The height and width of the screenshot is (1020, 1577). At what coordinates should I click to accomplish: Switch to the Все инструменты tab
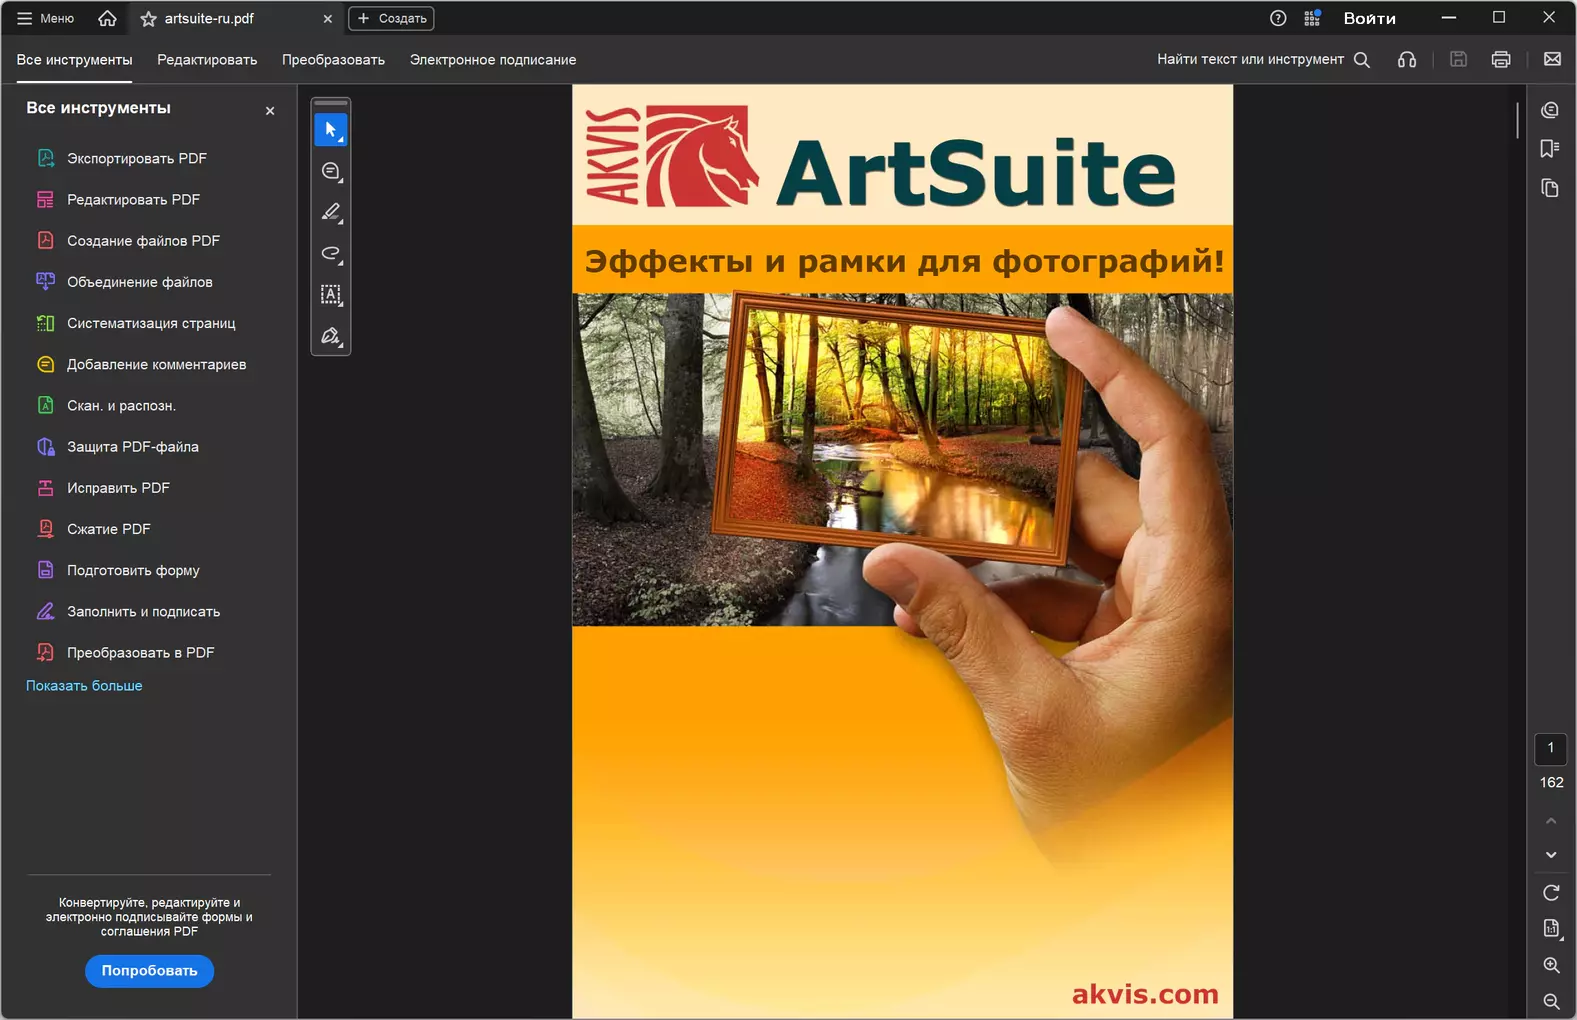point(74,60)
